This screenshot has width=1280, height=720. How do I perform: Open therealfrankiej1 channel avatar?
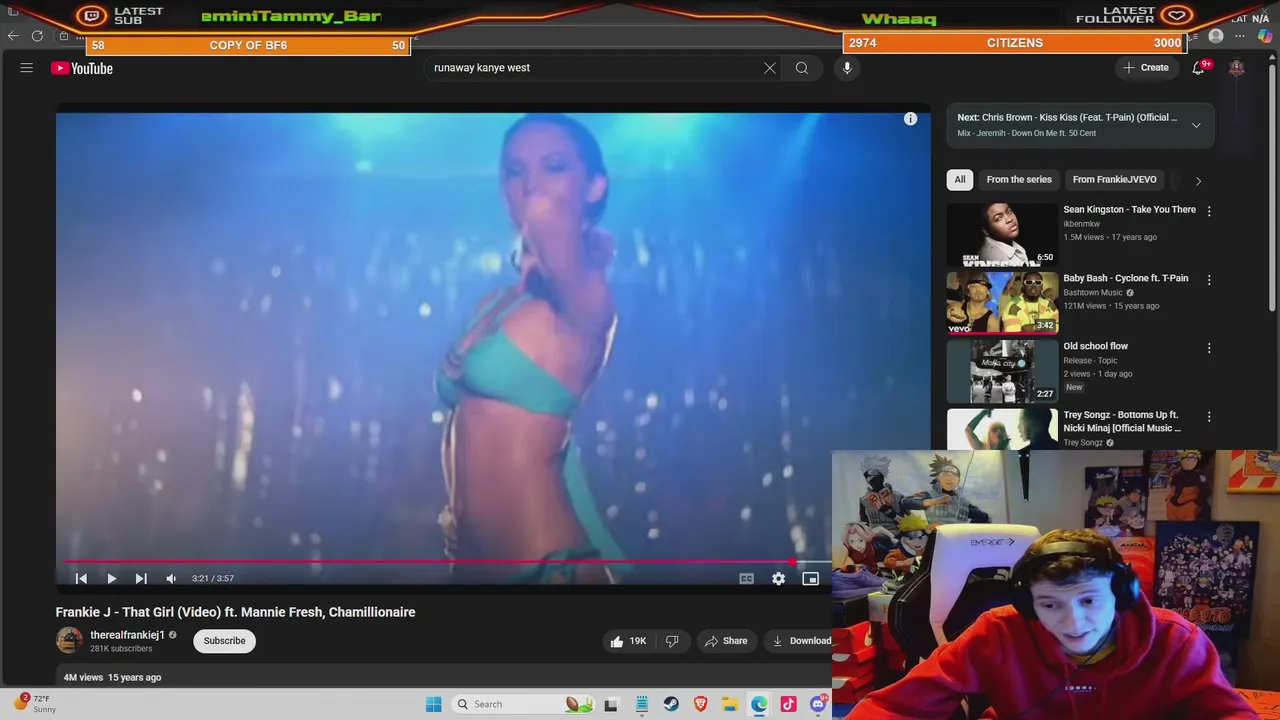tap(69, 640)
